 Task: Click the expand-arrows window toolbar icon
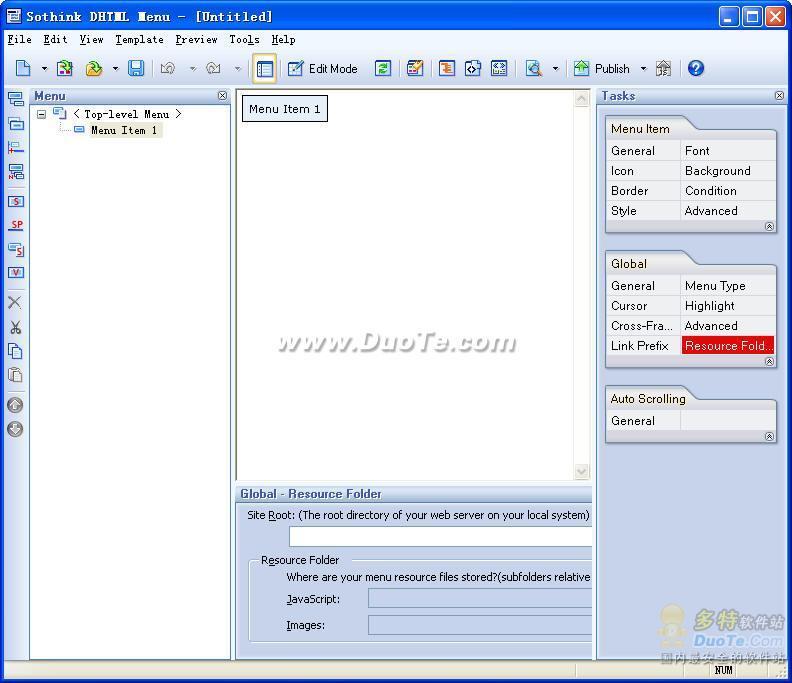(499, 68)
